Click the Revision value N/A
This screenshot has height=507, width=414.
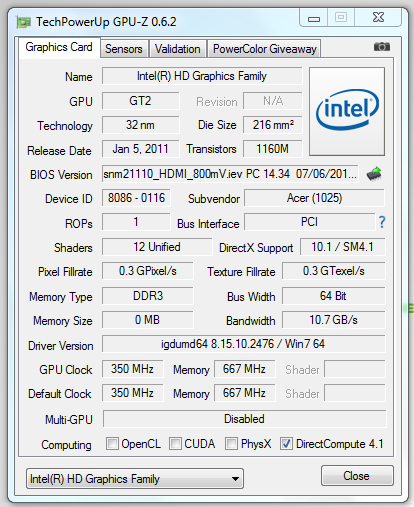point(273,101)
